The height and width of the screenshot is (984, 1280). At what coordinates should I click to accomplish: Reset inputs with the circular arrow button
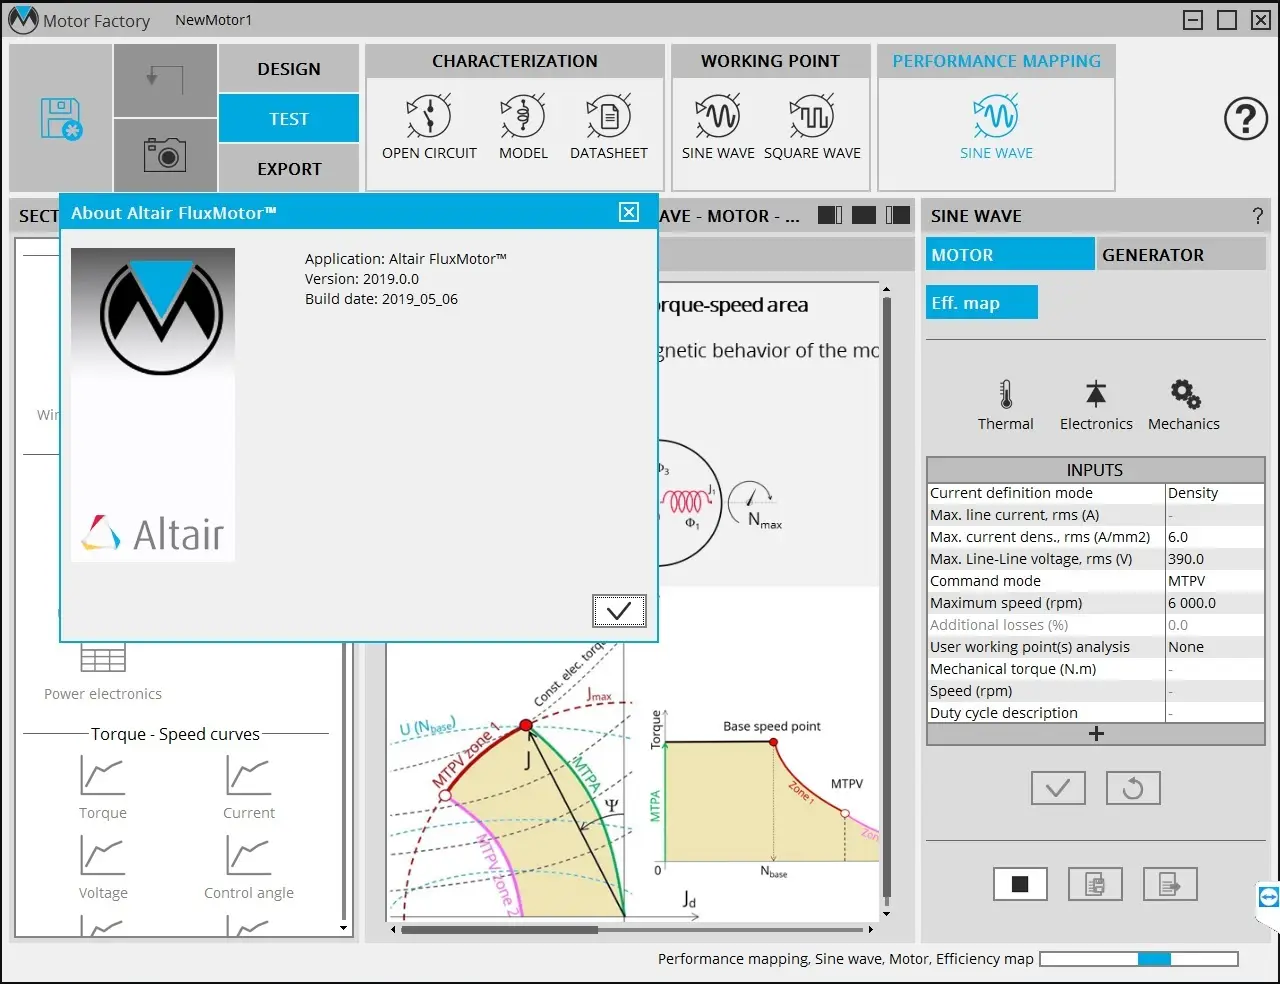pos(1133,788)
